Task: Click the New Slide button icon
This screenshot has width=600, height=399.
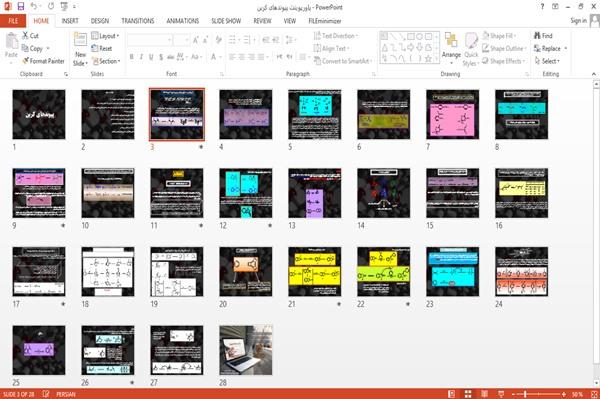Action: (x=80, y=41)
